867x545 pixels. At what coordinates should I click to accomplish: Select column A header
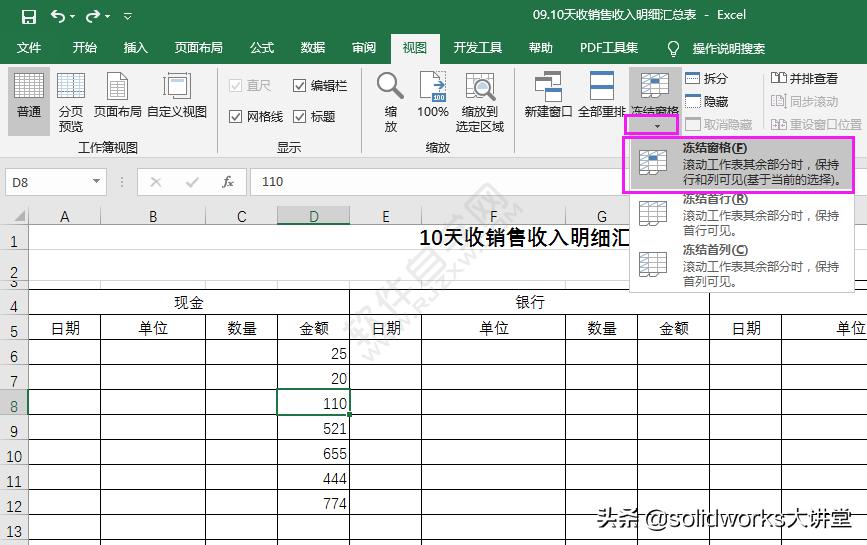click(65, 216)
